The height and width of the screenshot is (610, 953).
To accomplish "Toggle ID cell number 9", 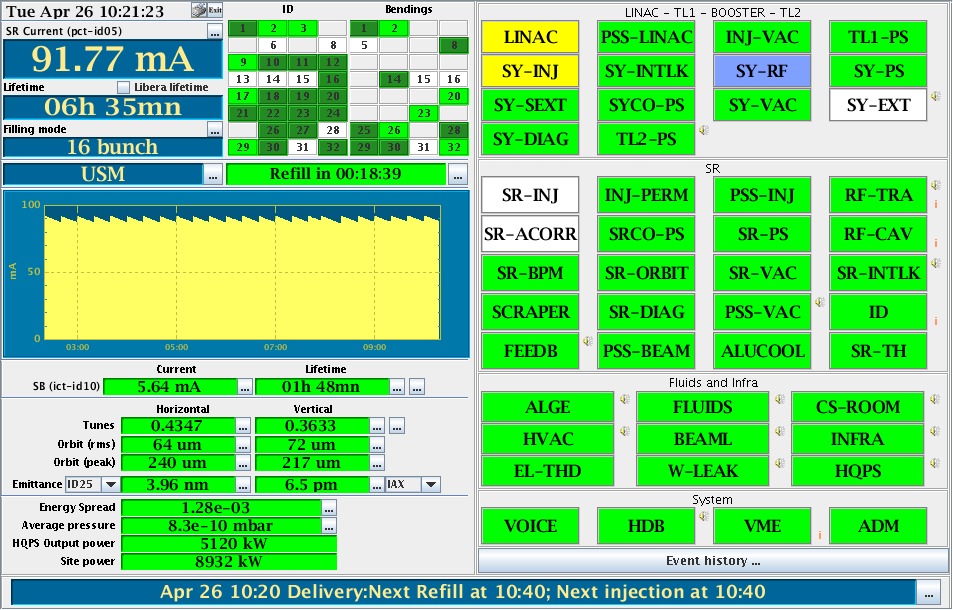I will tap(242, 62).
